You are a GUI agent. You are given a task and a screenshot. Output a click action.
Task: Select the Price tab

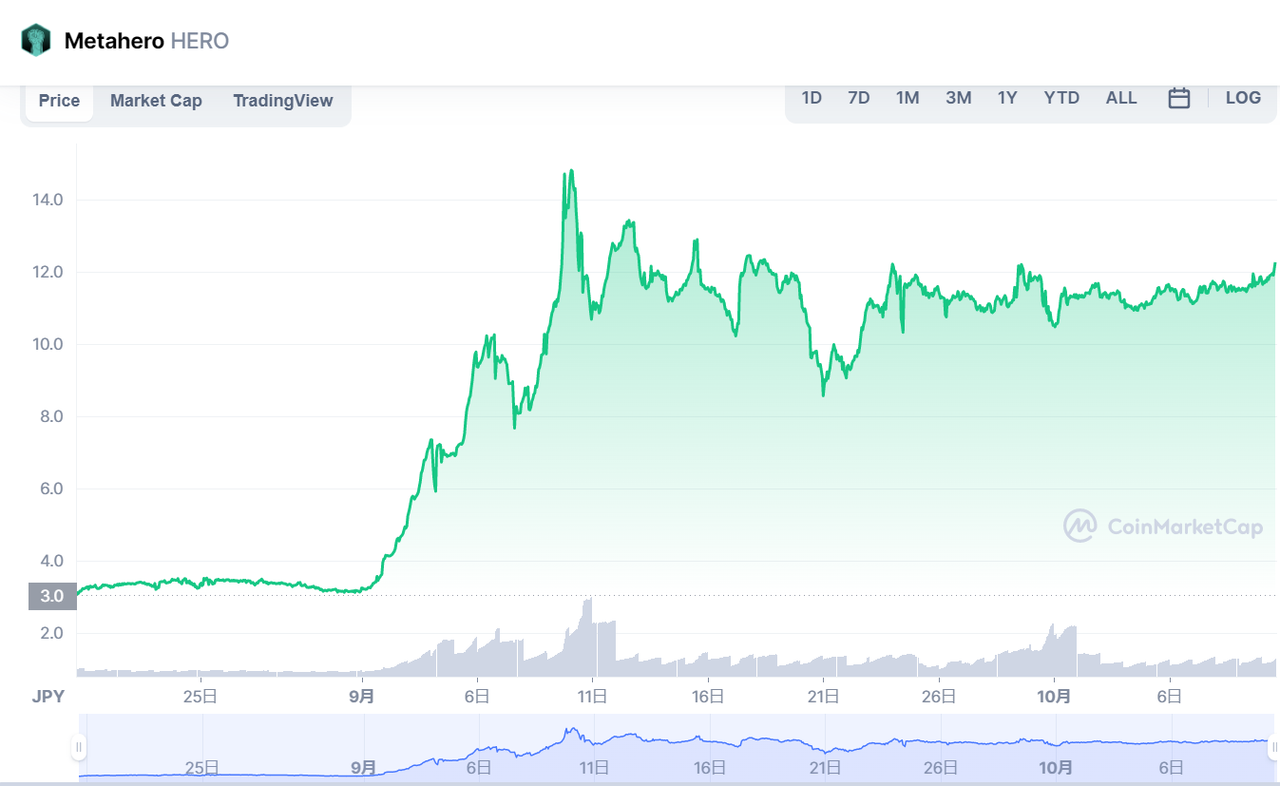coord(59,101)
